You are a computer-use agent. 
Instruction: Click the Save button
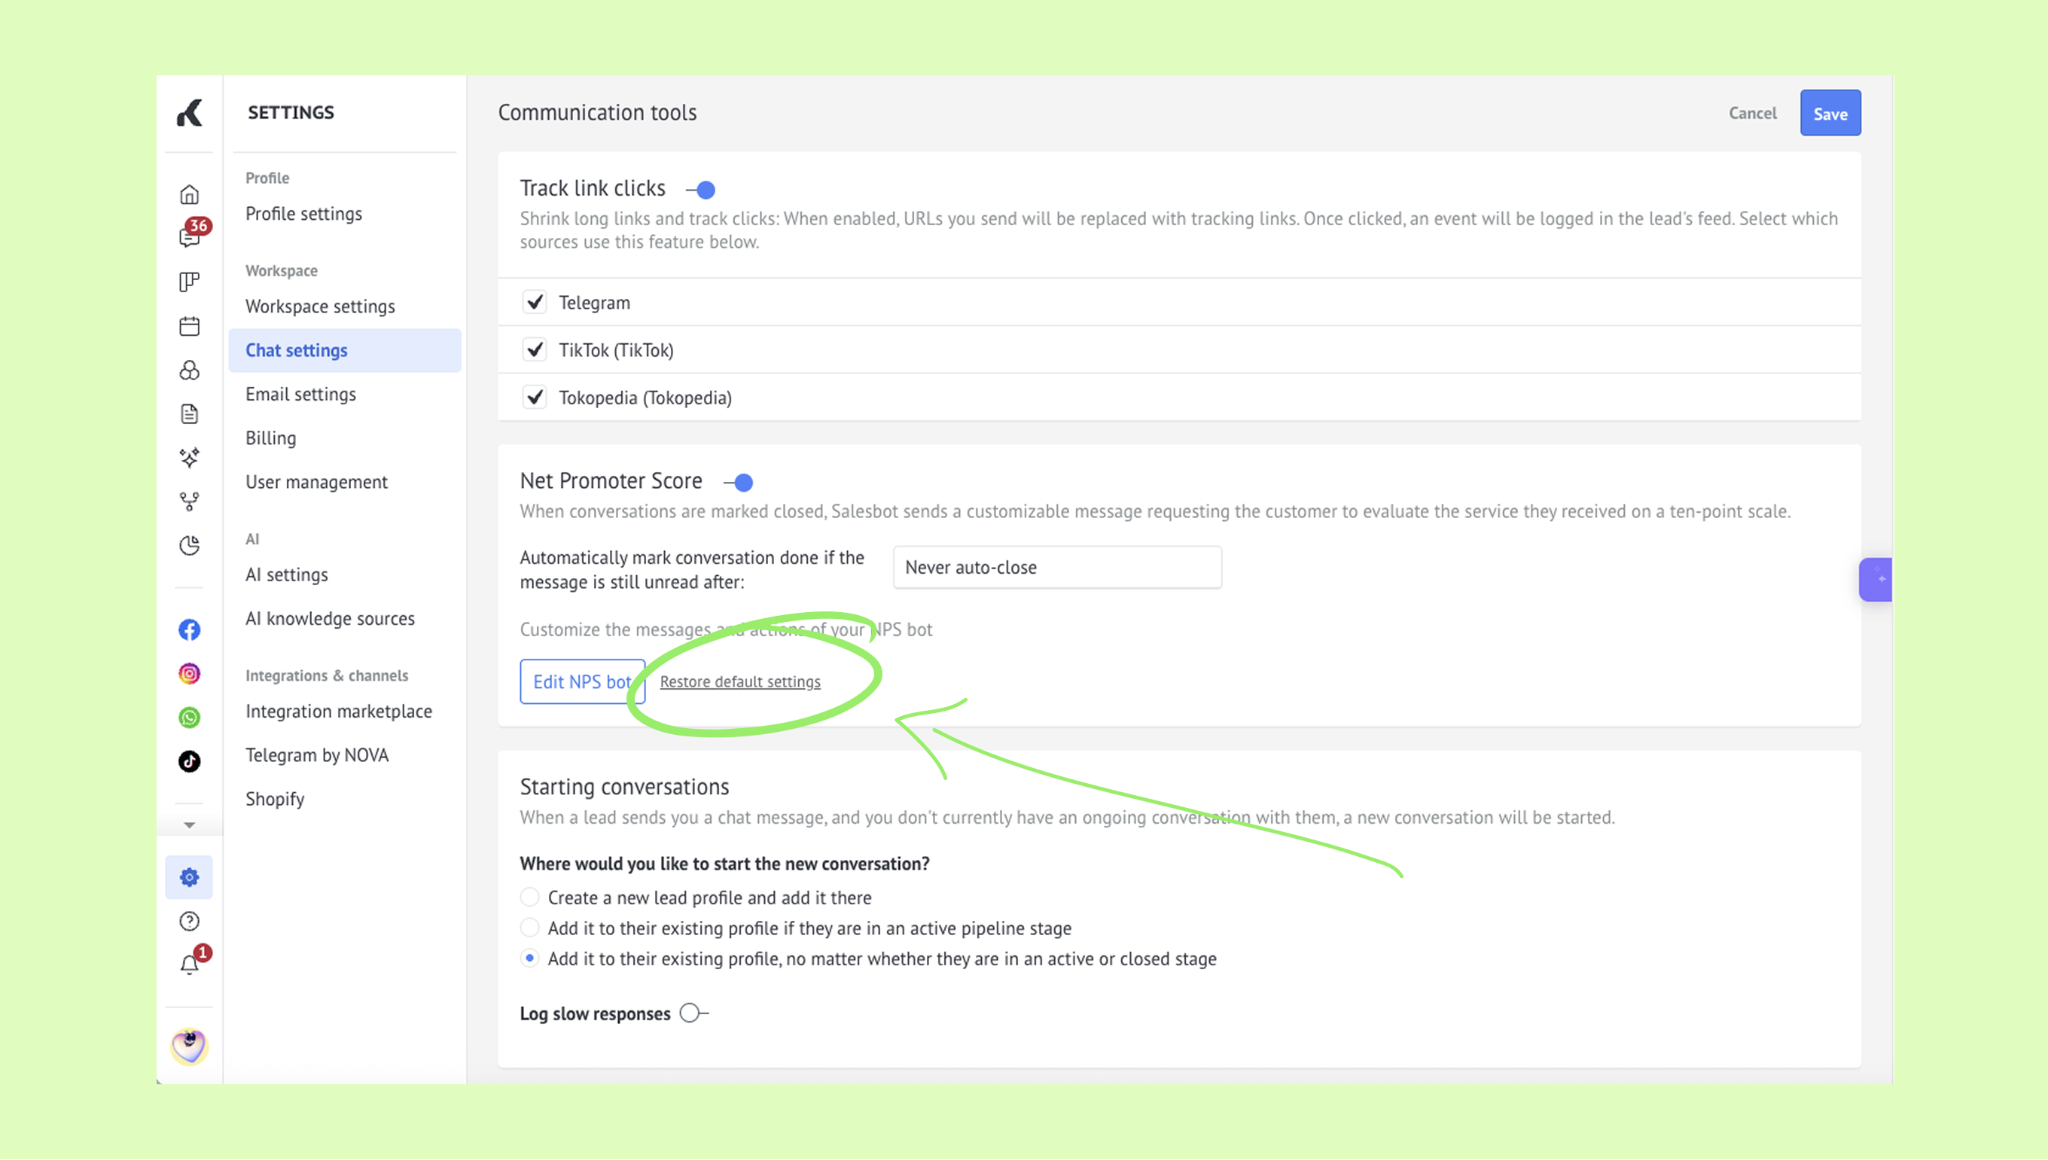tap(1830, 113)
